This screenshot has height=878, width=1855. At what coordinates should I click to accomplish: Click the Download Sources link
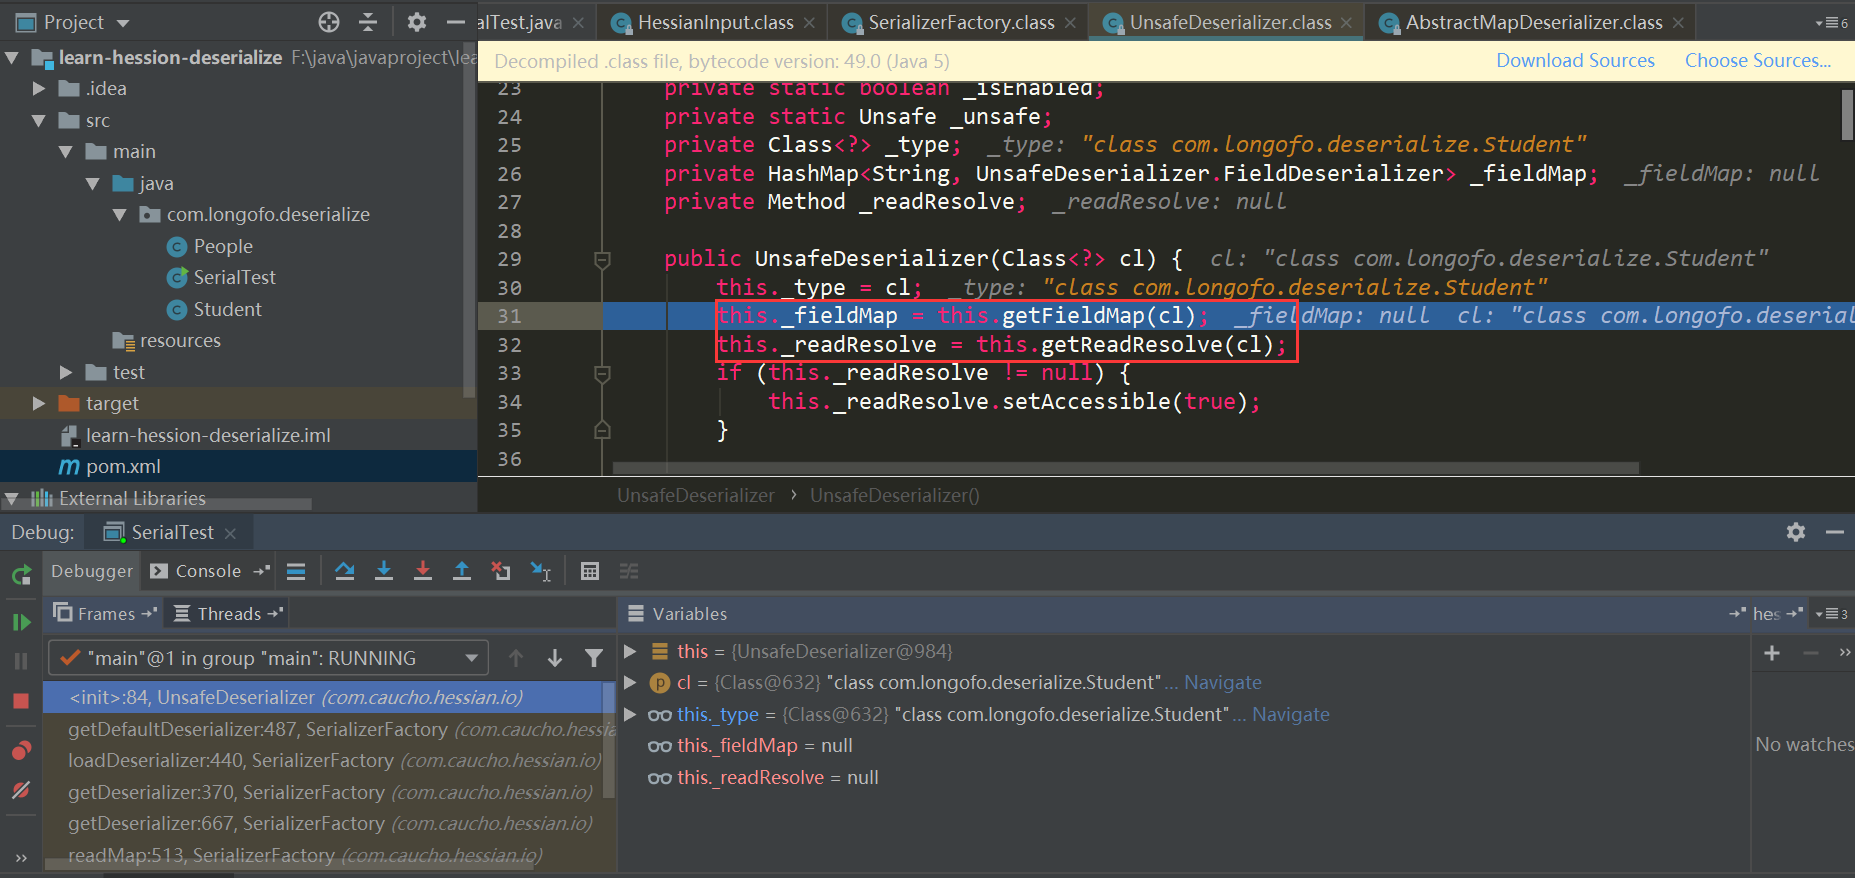(1575, 61)
